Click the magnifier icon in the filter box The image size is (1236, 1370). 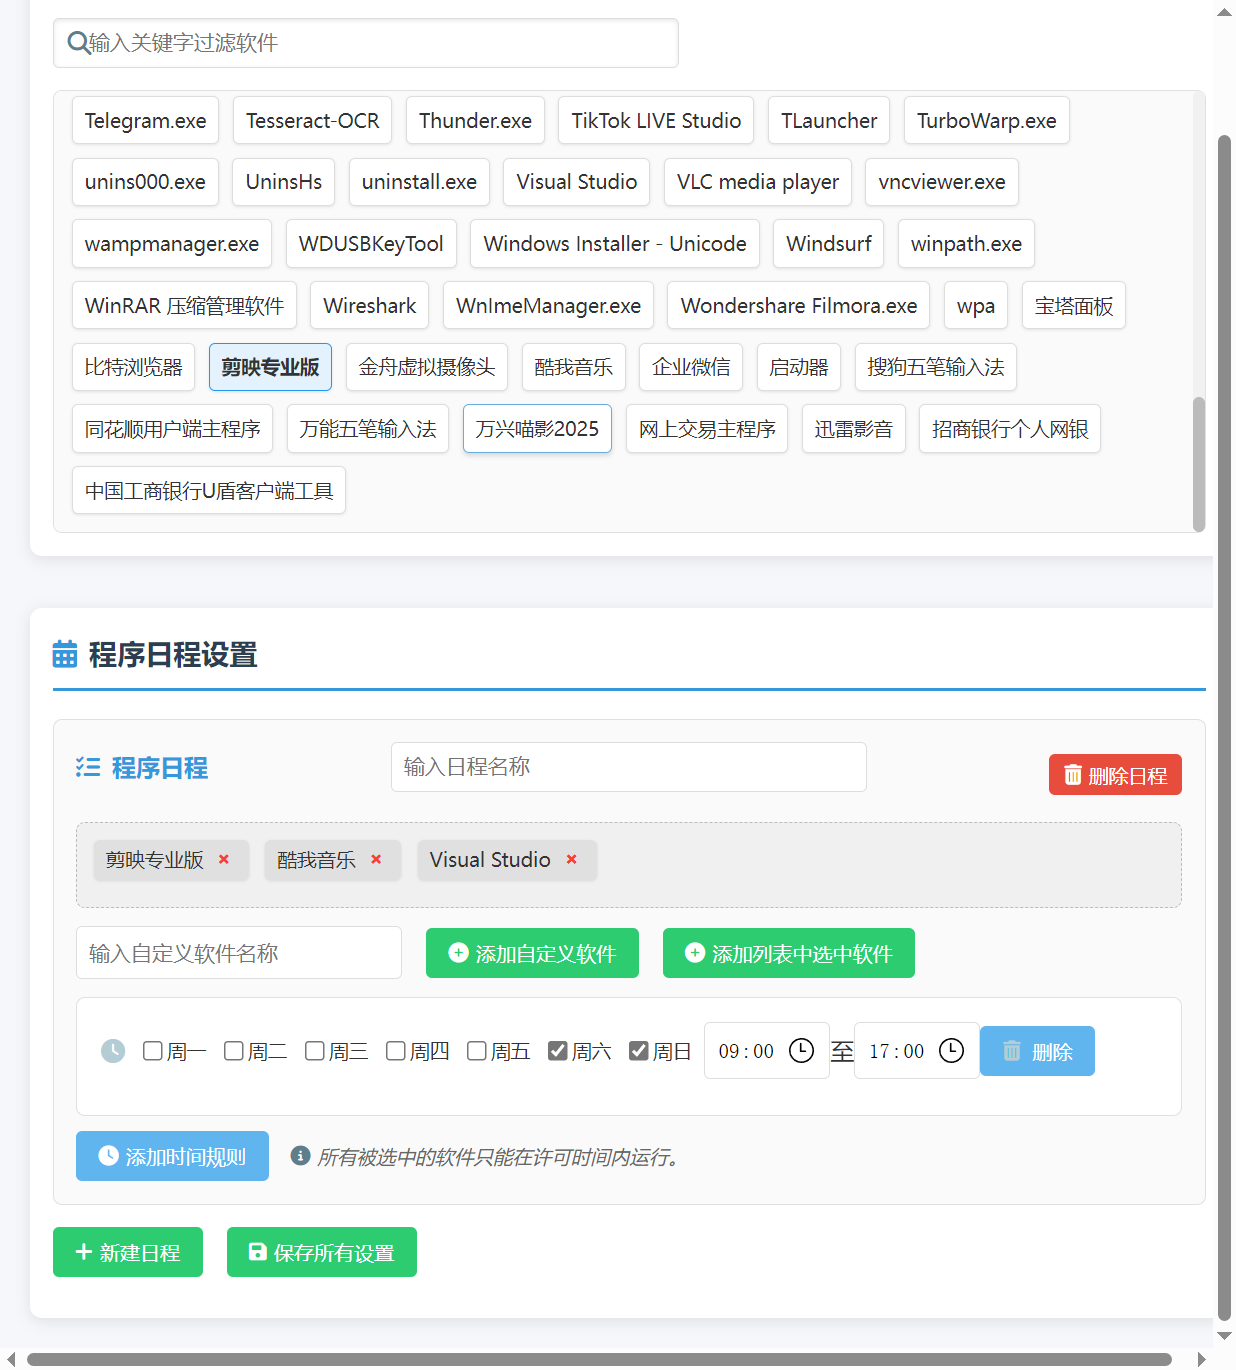[x=78, y=42]
